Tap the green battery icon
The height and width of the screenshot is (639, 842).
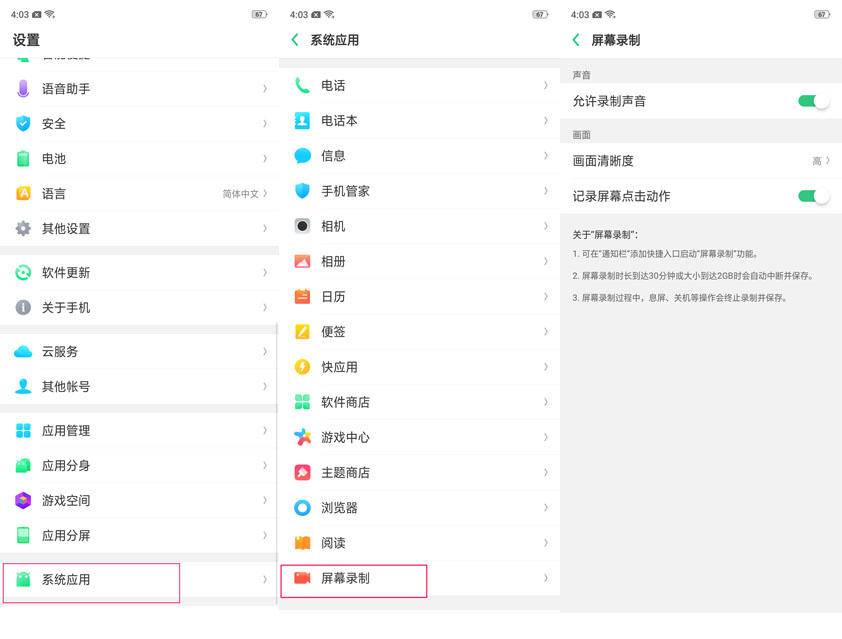point(23,158)
